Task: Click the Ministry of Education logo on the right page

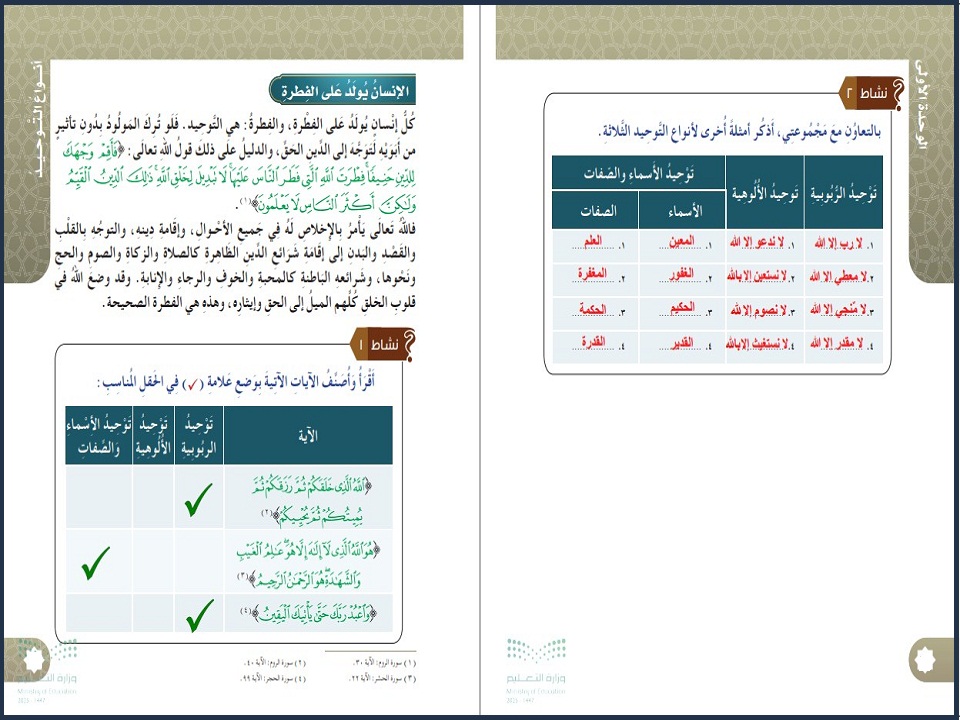Action: pos(536,669)
